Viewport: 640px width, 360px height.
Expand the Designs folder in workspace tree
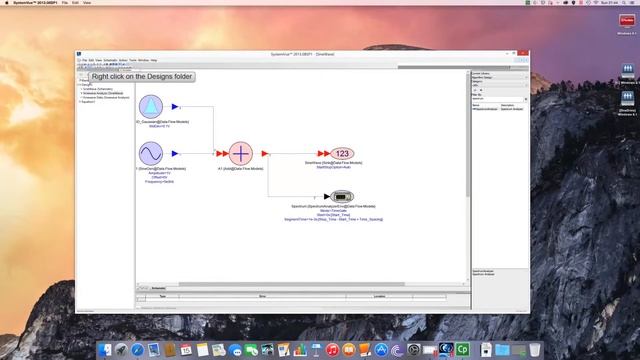(x=80, y=84)
